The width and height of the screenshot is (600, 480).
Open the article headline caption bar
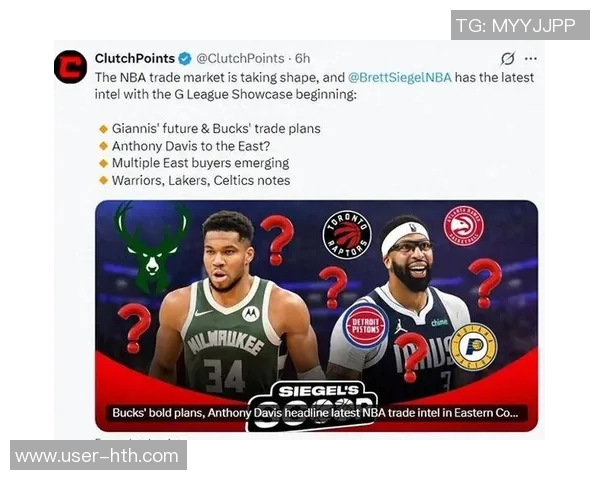pos(315,413)
